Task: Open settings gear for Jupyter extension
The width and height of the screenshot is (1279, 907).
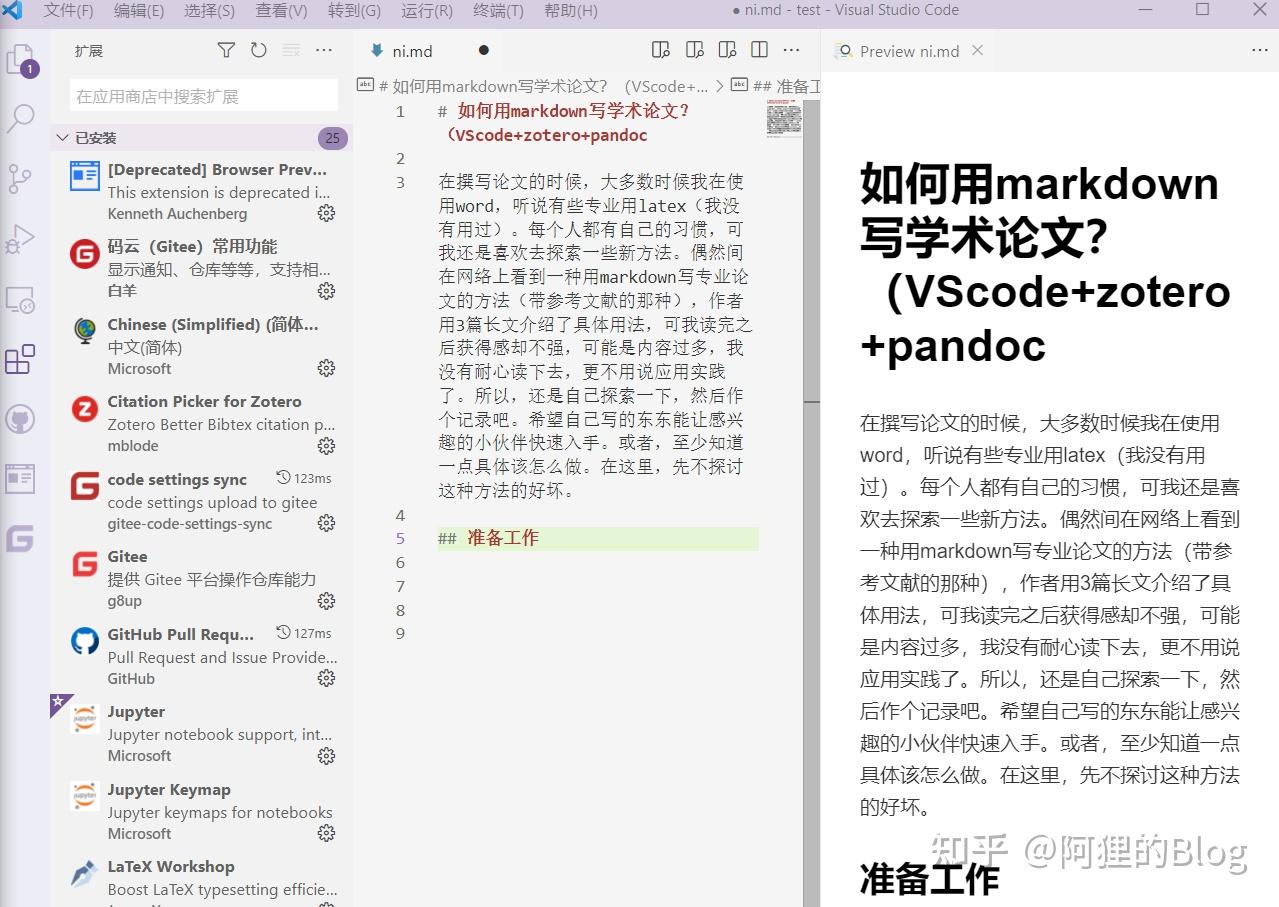Action: coord(326,756)
